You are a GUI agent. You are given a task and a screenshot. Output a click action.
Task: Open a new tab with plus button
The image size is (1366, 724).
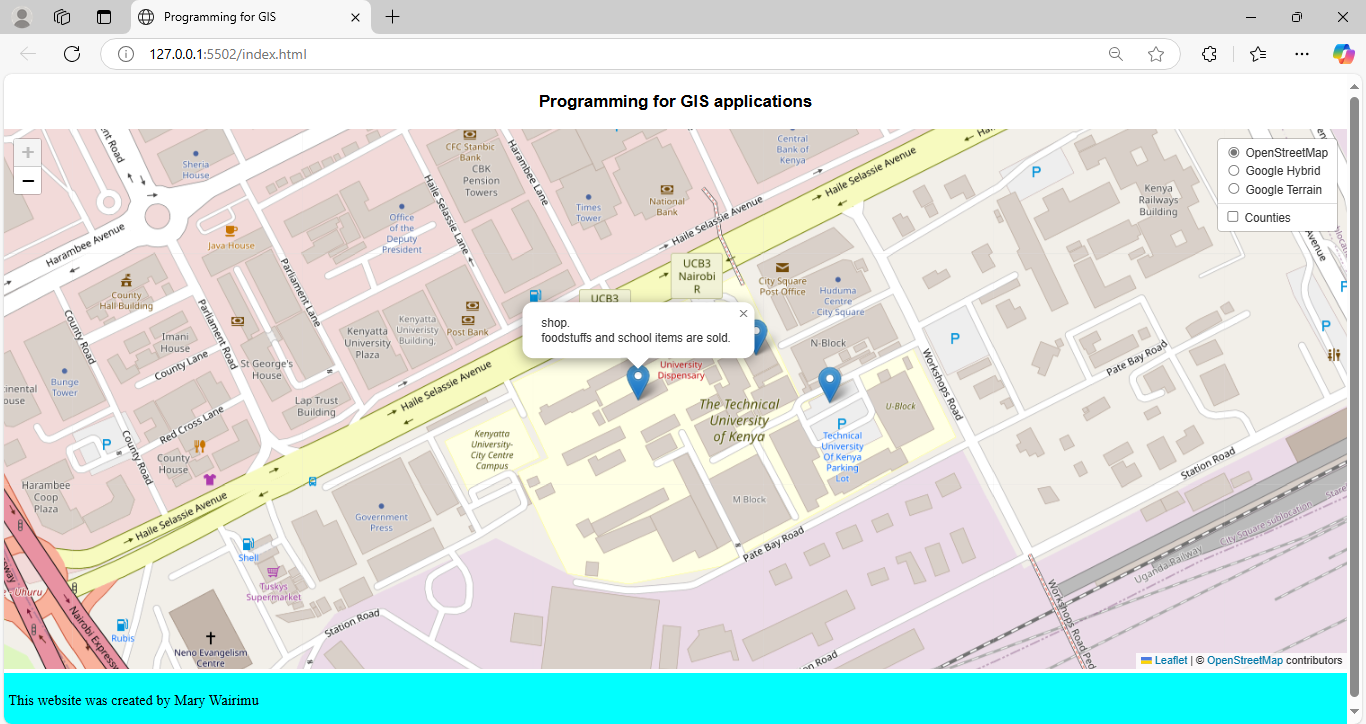(392, 17)
